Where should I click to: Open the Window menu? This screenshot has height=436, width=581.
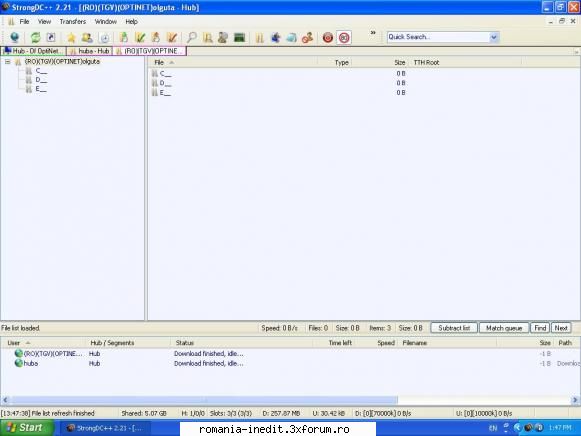(106, 21)
